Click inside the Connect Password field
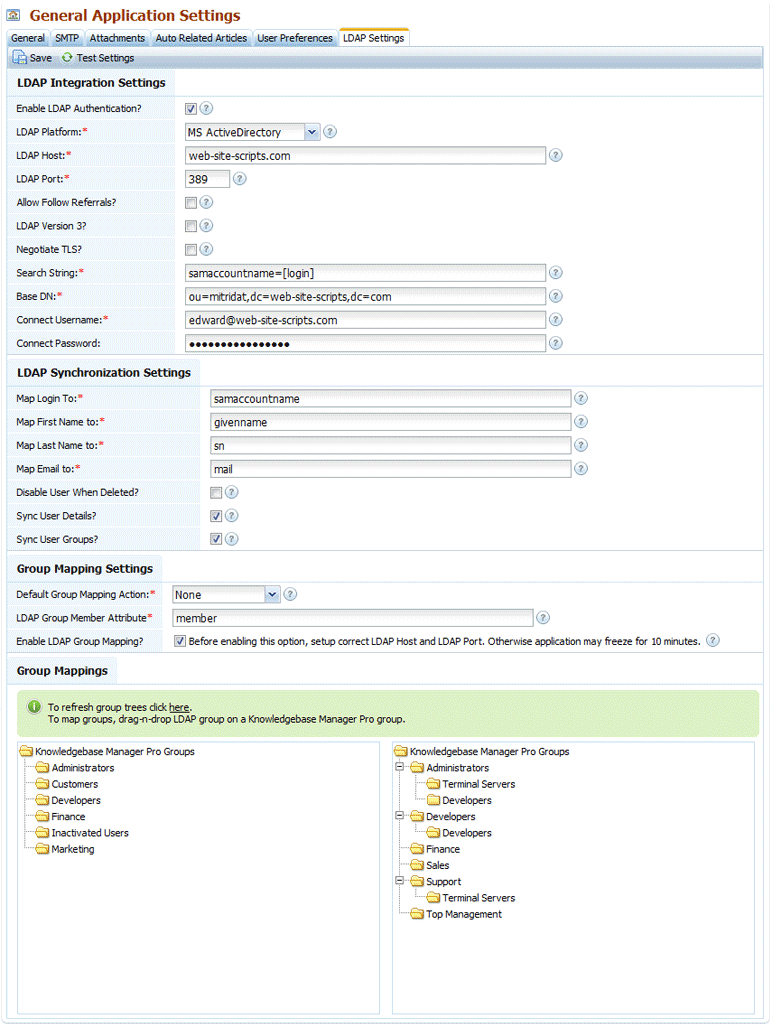This screenshot has height=1027, width=772. (365, 342)
